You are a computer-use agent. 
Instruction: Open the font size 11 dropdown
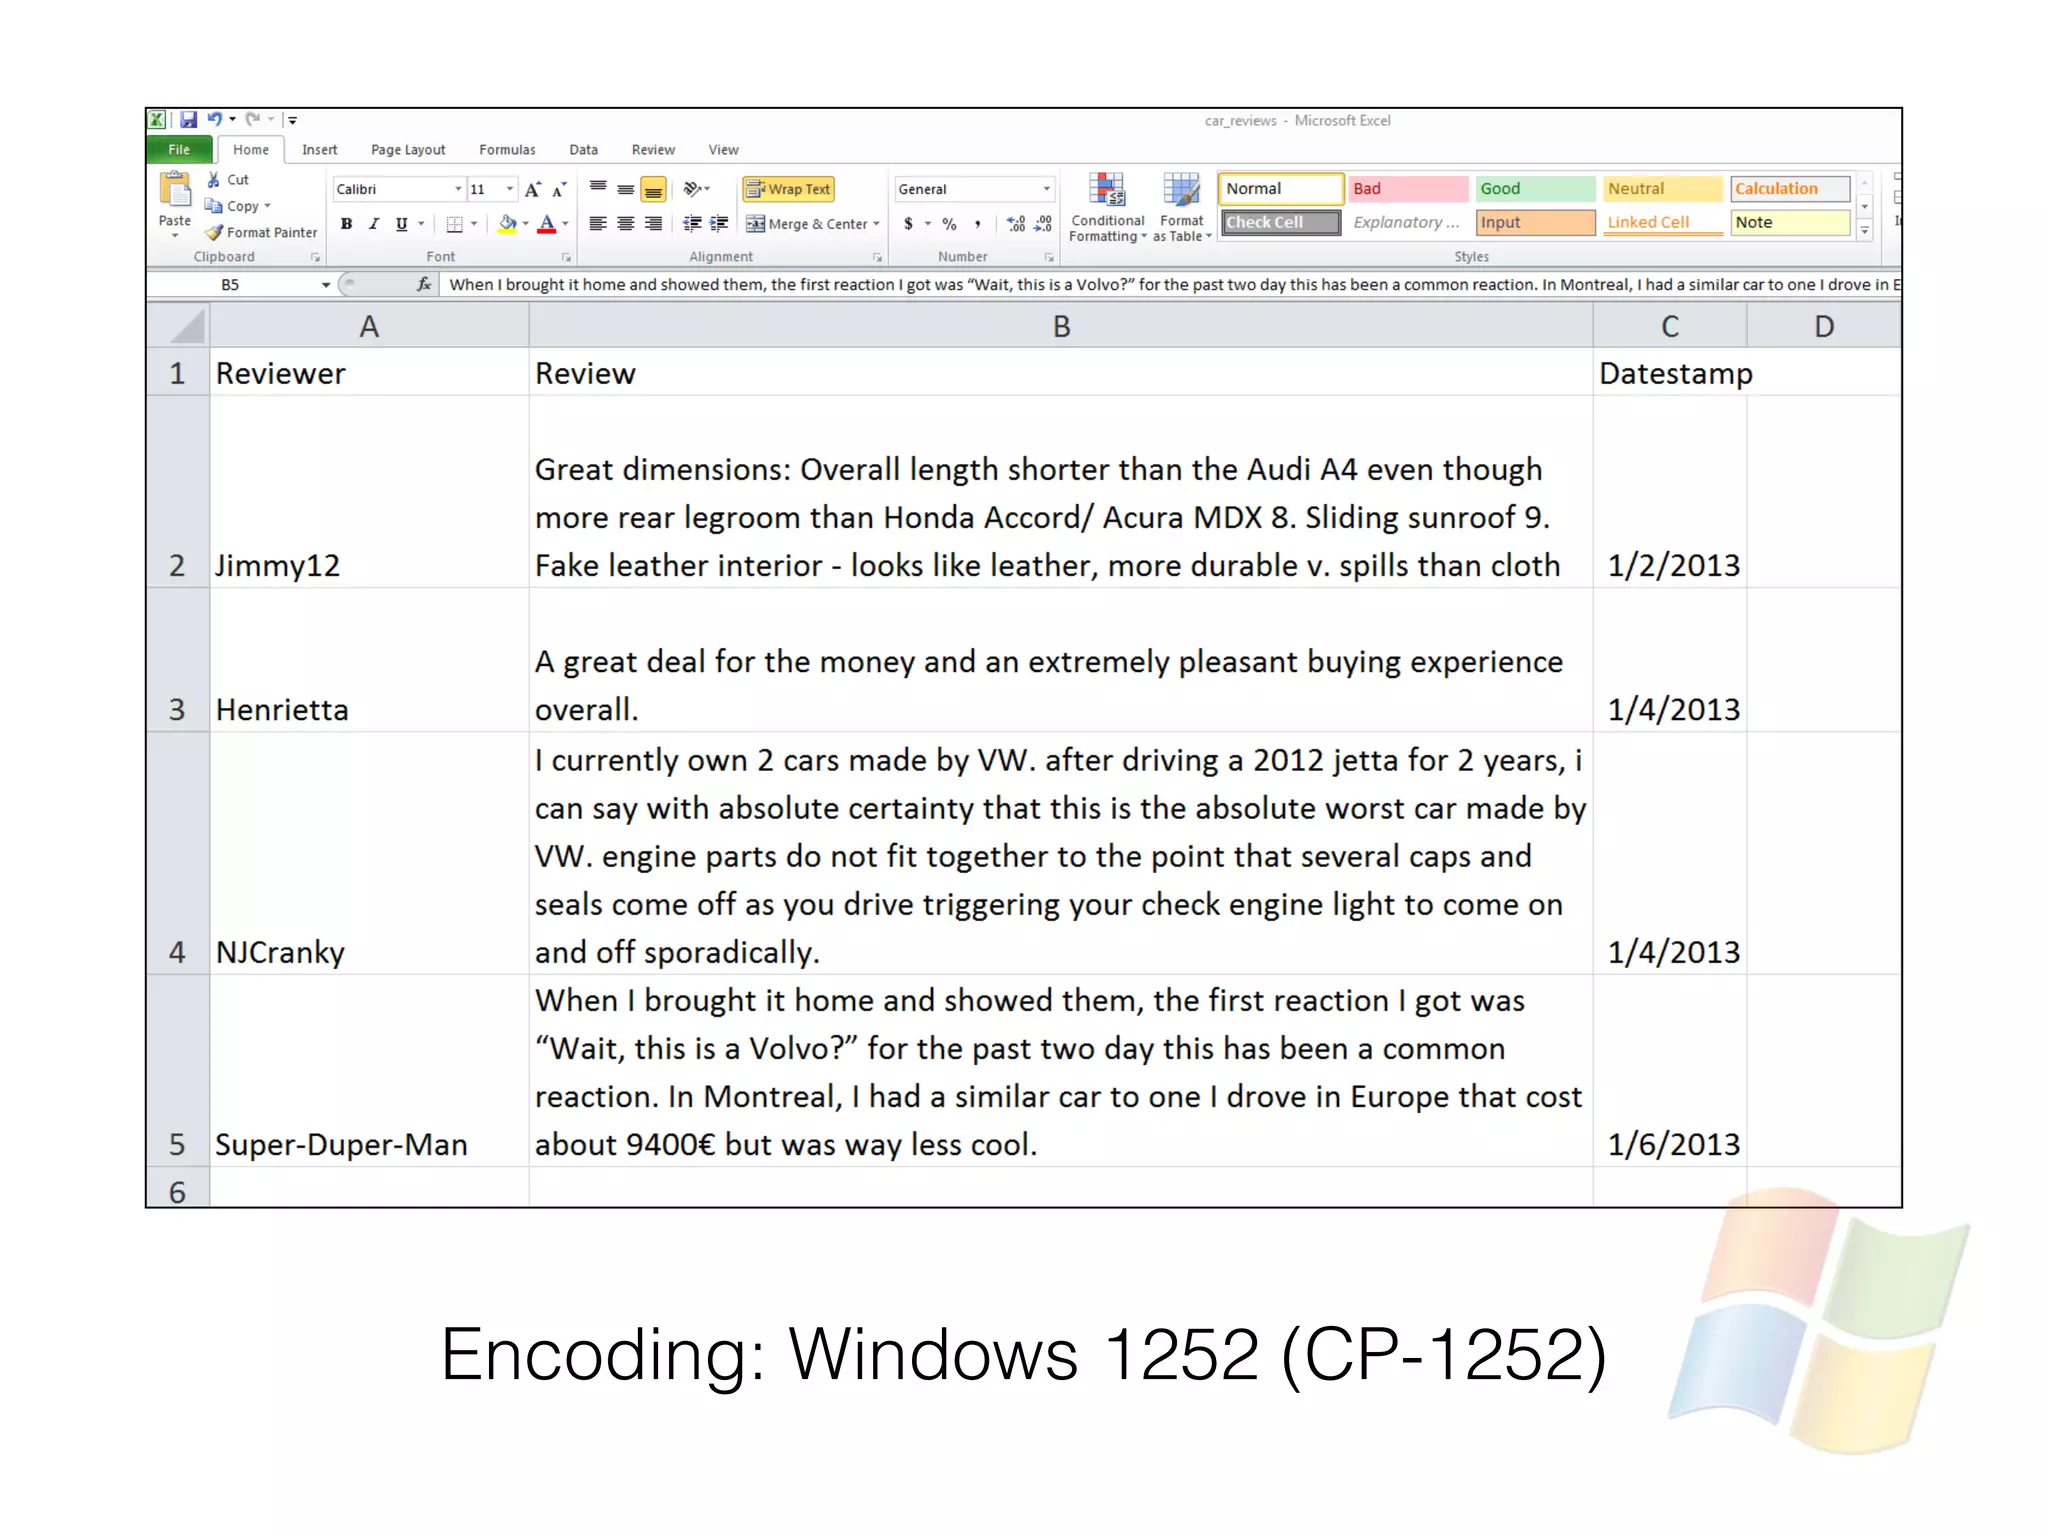click(x=510, y=189)
